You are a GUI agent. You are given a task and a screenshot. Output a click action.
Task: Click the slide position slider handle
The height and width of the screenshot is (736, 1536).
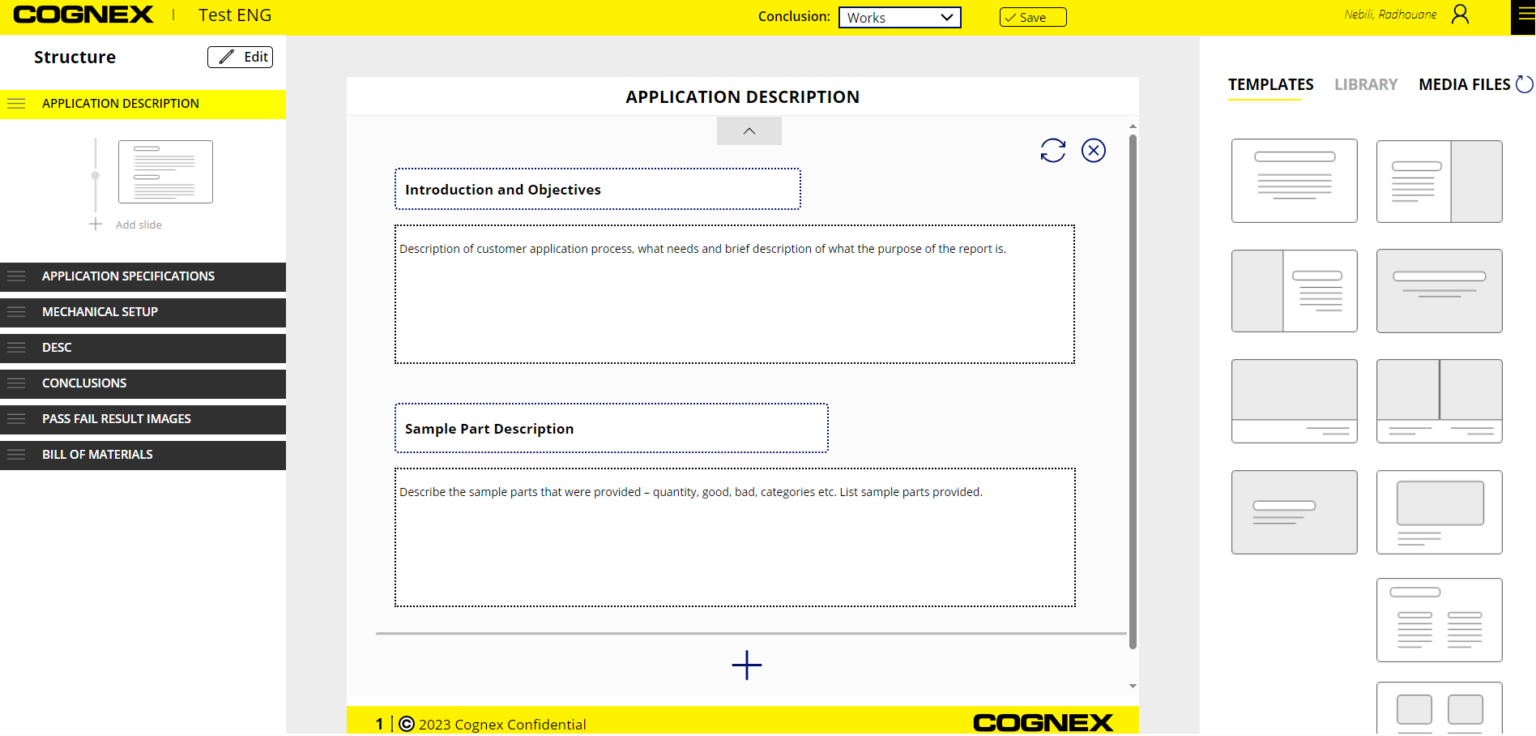click(95, 176)
